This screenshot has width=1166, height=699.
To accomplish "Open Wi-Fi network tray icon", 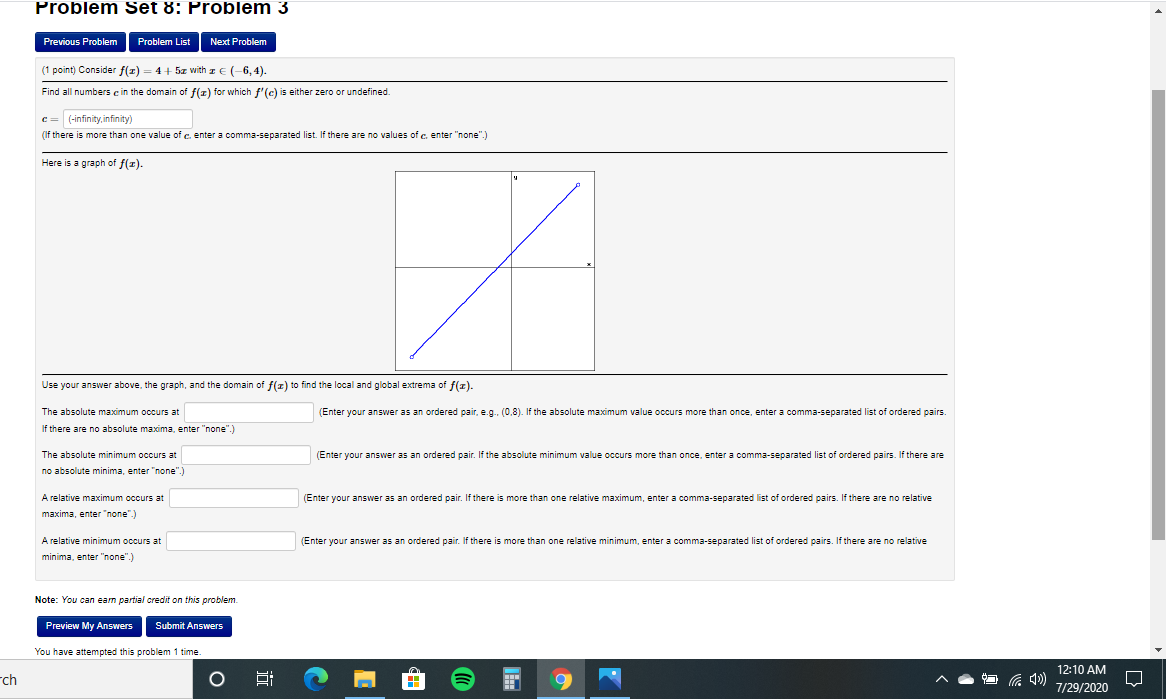I will click(x=1014, y=679).
